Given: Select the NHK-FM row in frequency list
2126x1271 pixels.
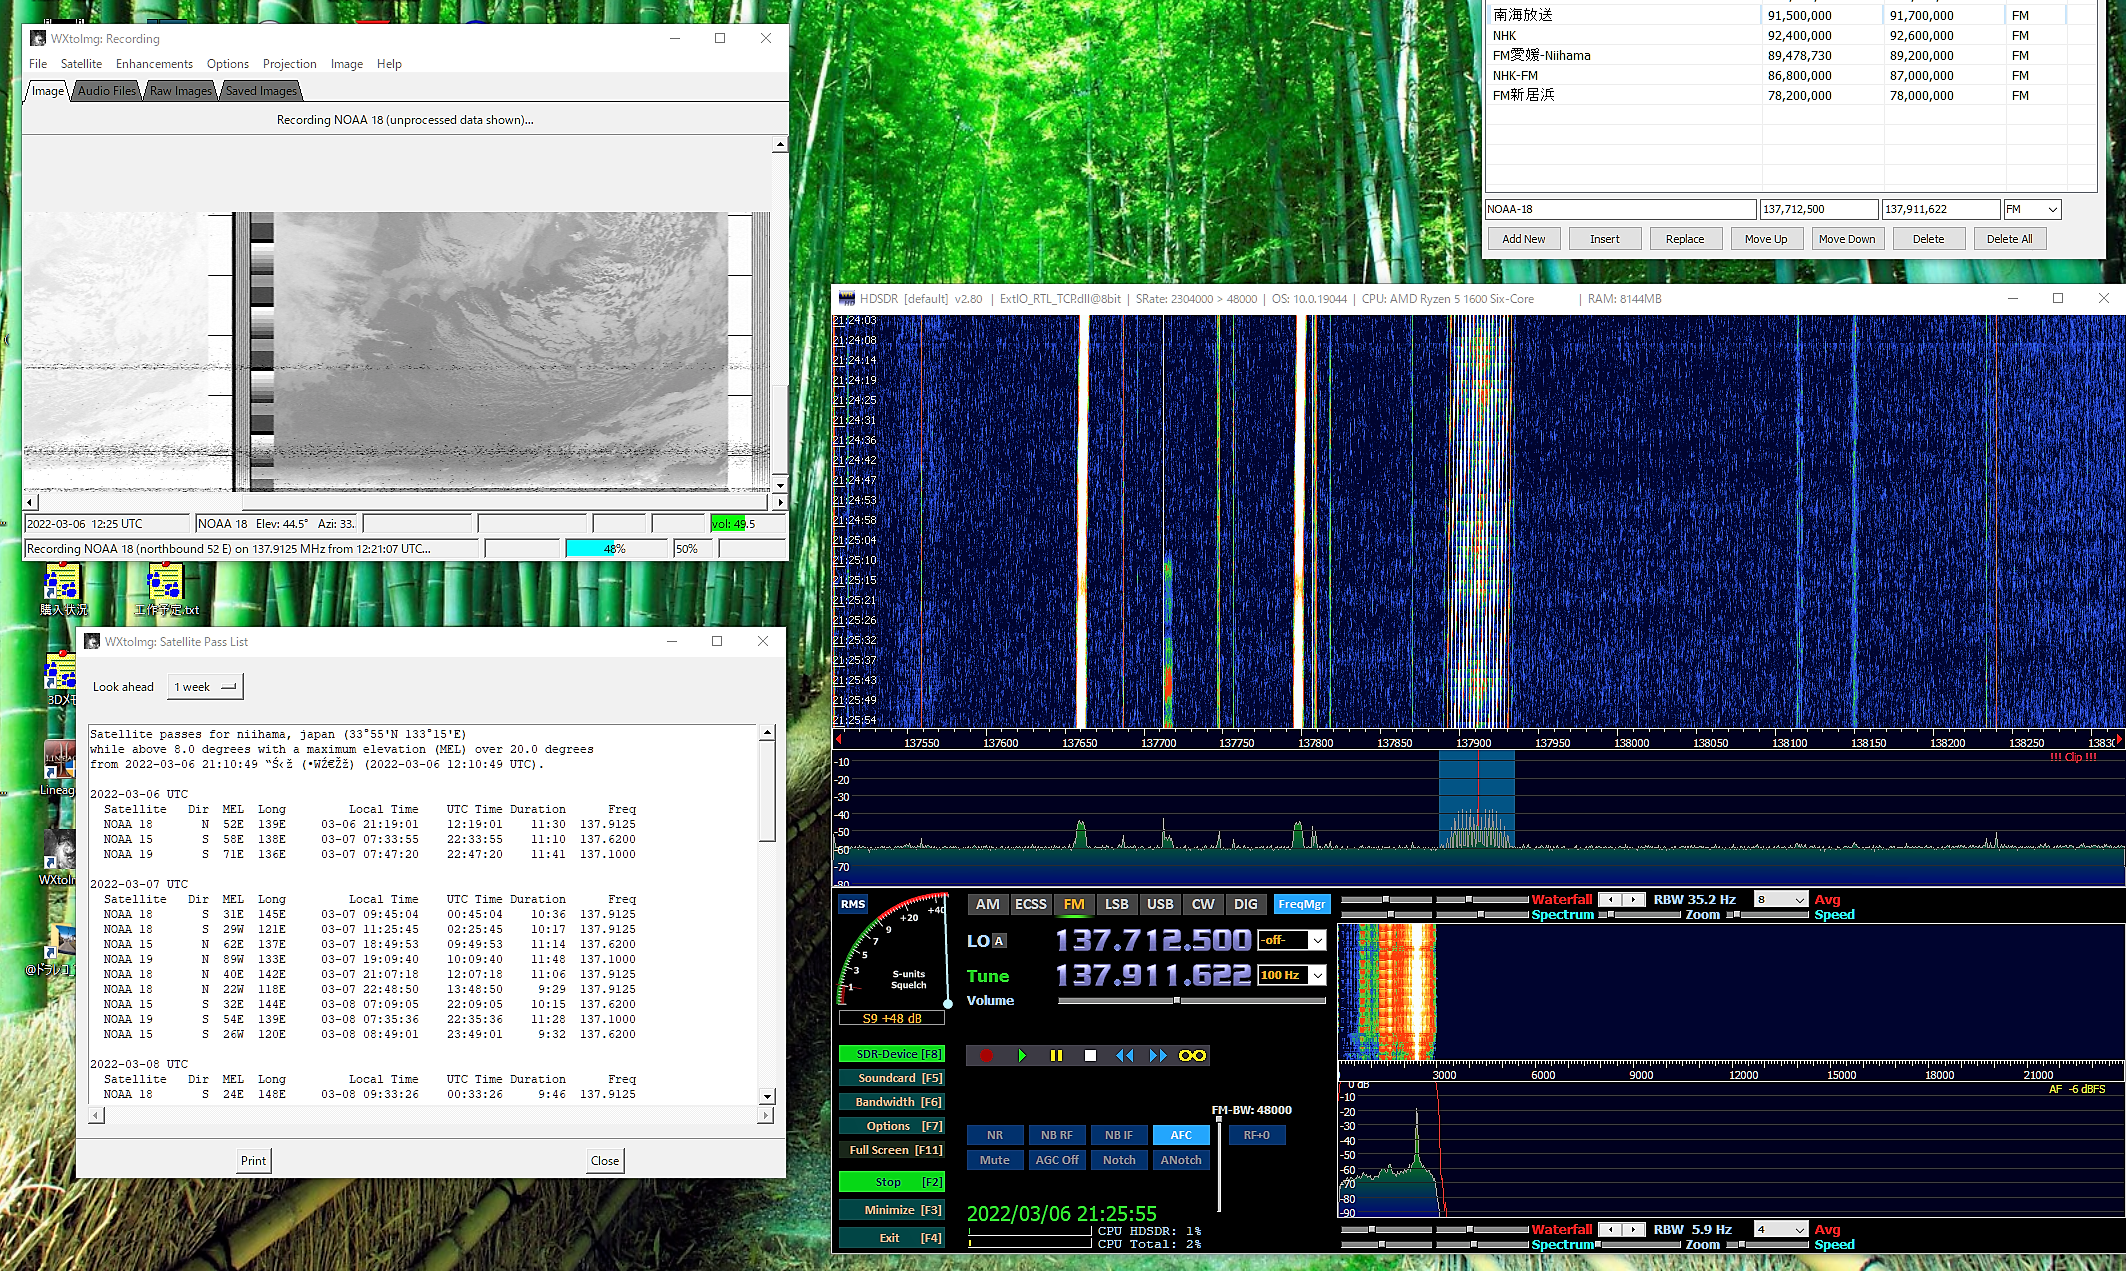Looking at the screenshot, I should pos(1790,75).
